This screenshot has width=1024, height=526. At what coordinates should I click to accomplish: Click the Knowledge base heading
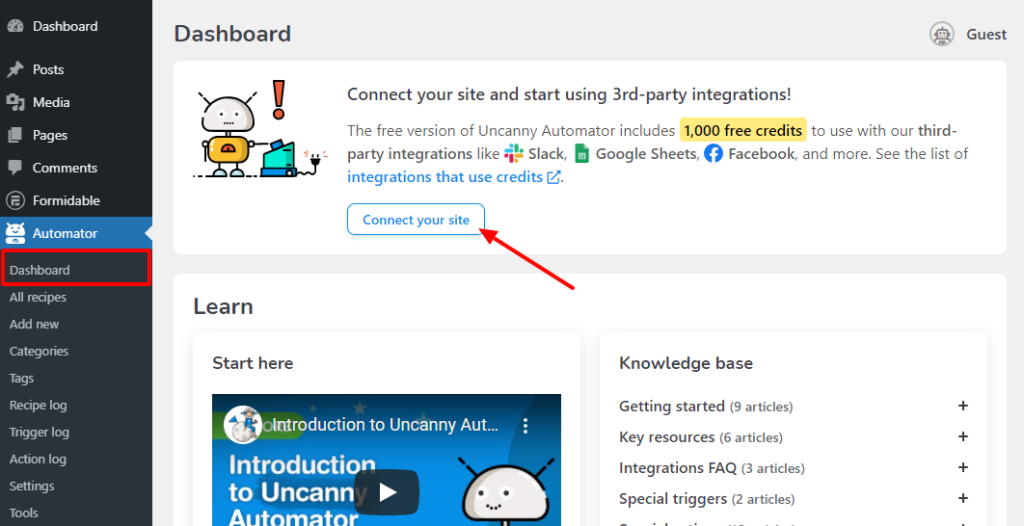[x=686, y=363]
